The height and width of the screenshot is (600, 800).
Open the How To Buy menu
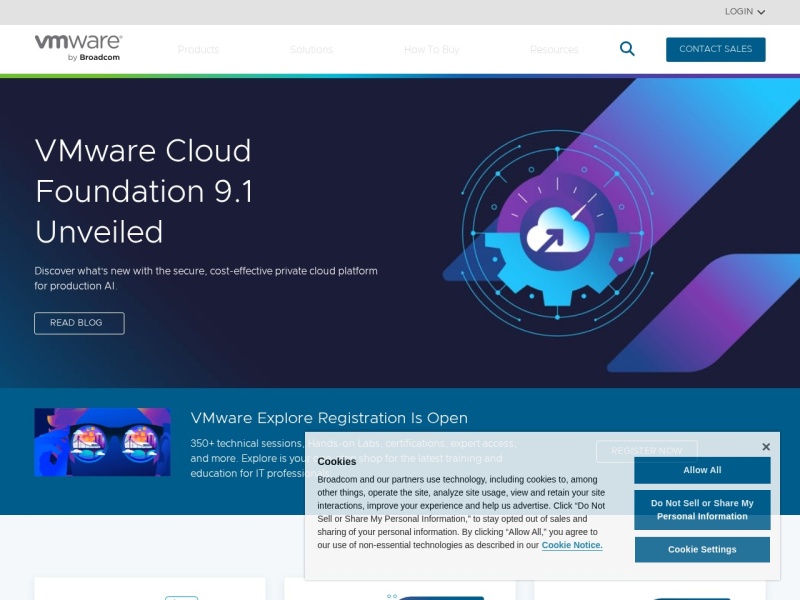432,49
